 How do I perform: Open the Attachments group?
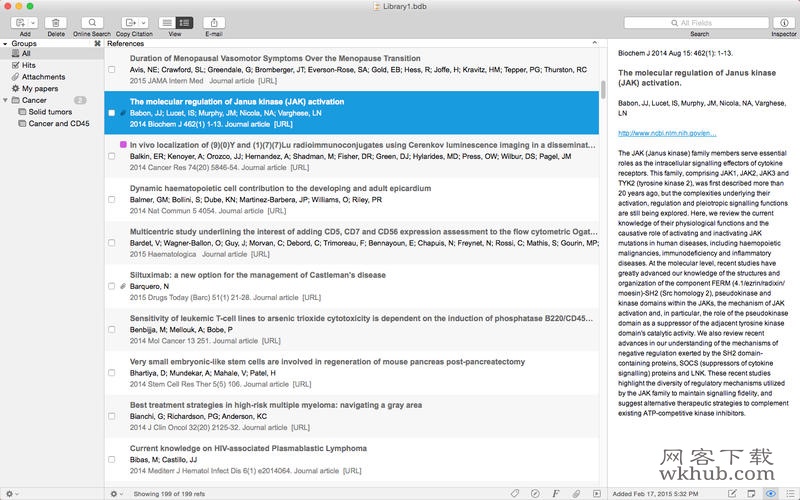pos(52,77)
